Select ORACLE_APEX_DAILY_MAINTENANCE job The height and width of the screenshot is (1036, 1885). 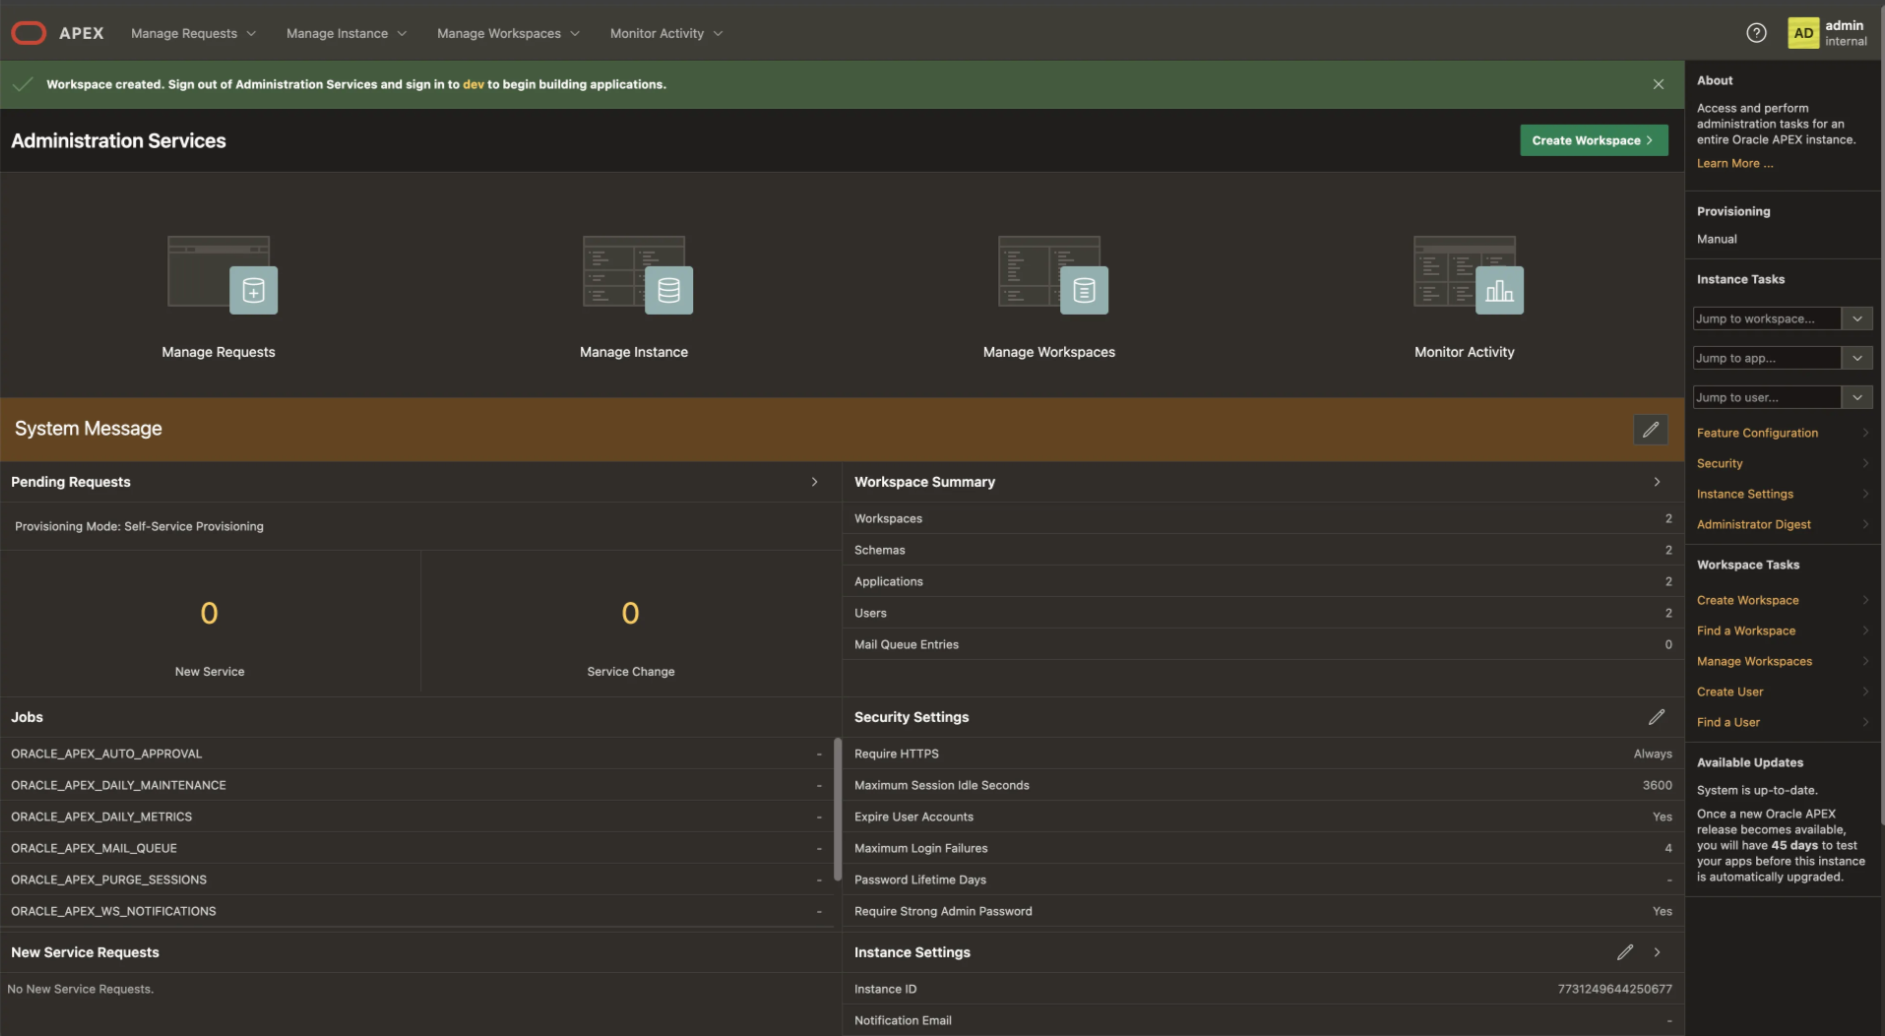point(416,785)
